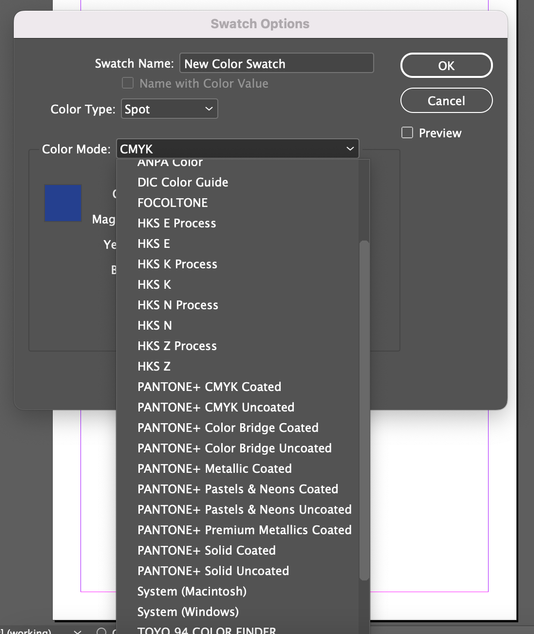Enable the Preview checkbox
This screenshot has height=634, width=534.
407,133
